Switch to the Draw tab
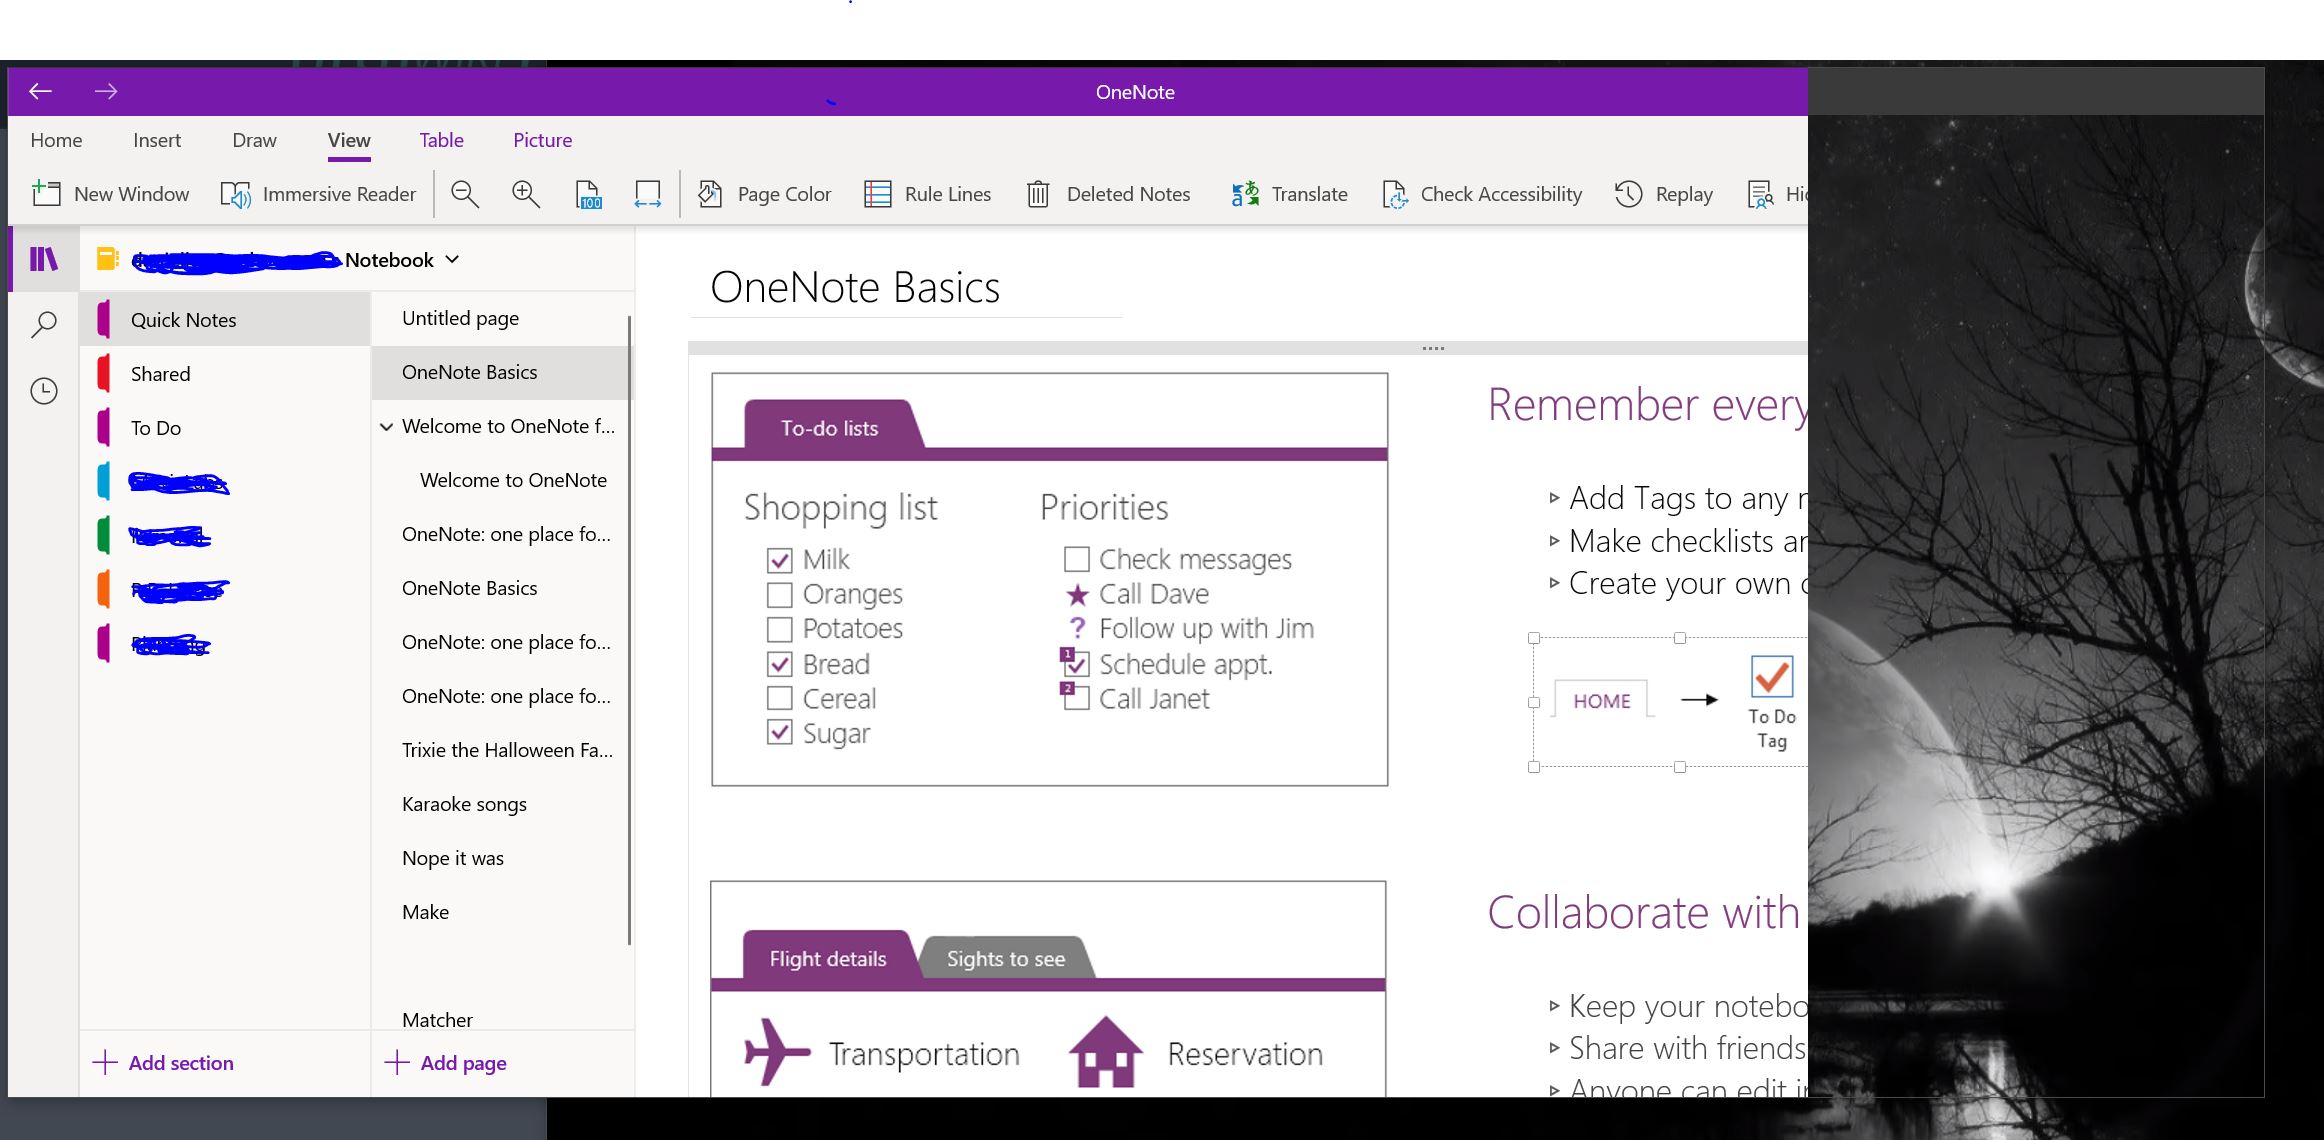 coord(254,140)
